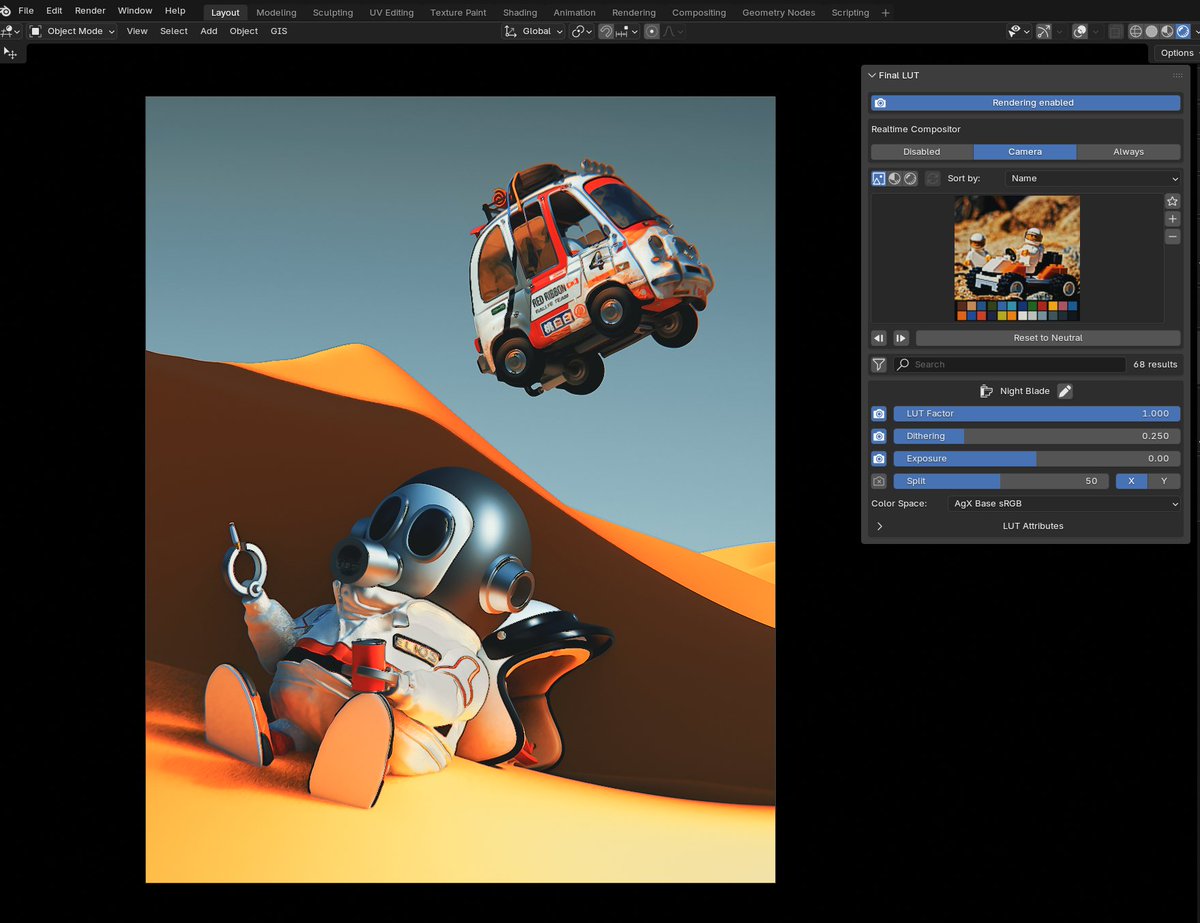Screen dimensions: 1200x923
Task: Toggle X-ray mode icon
Action: click(x=1116, y=31)
